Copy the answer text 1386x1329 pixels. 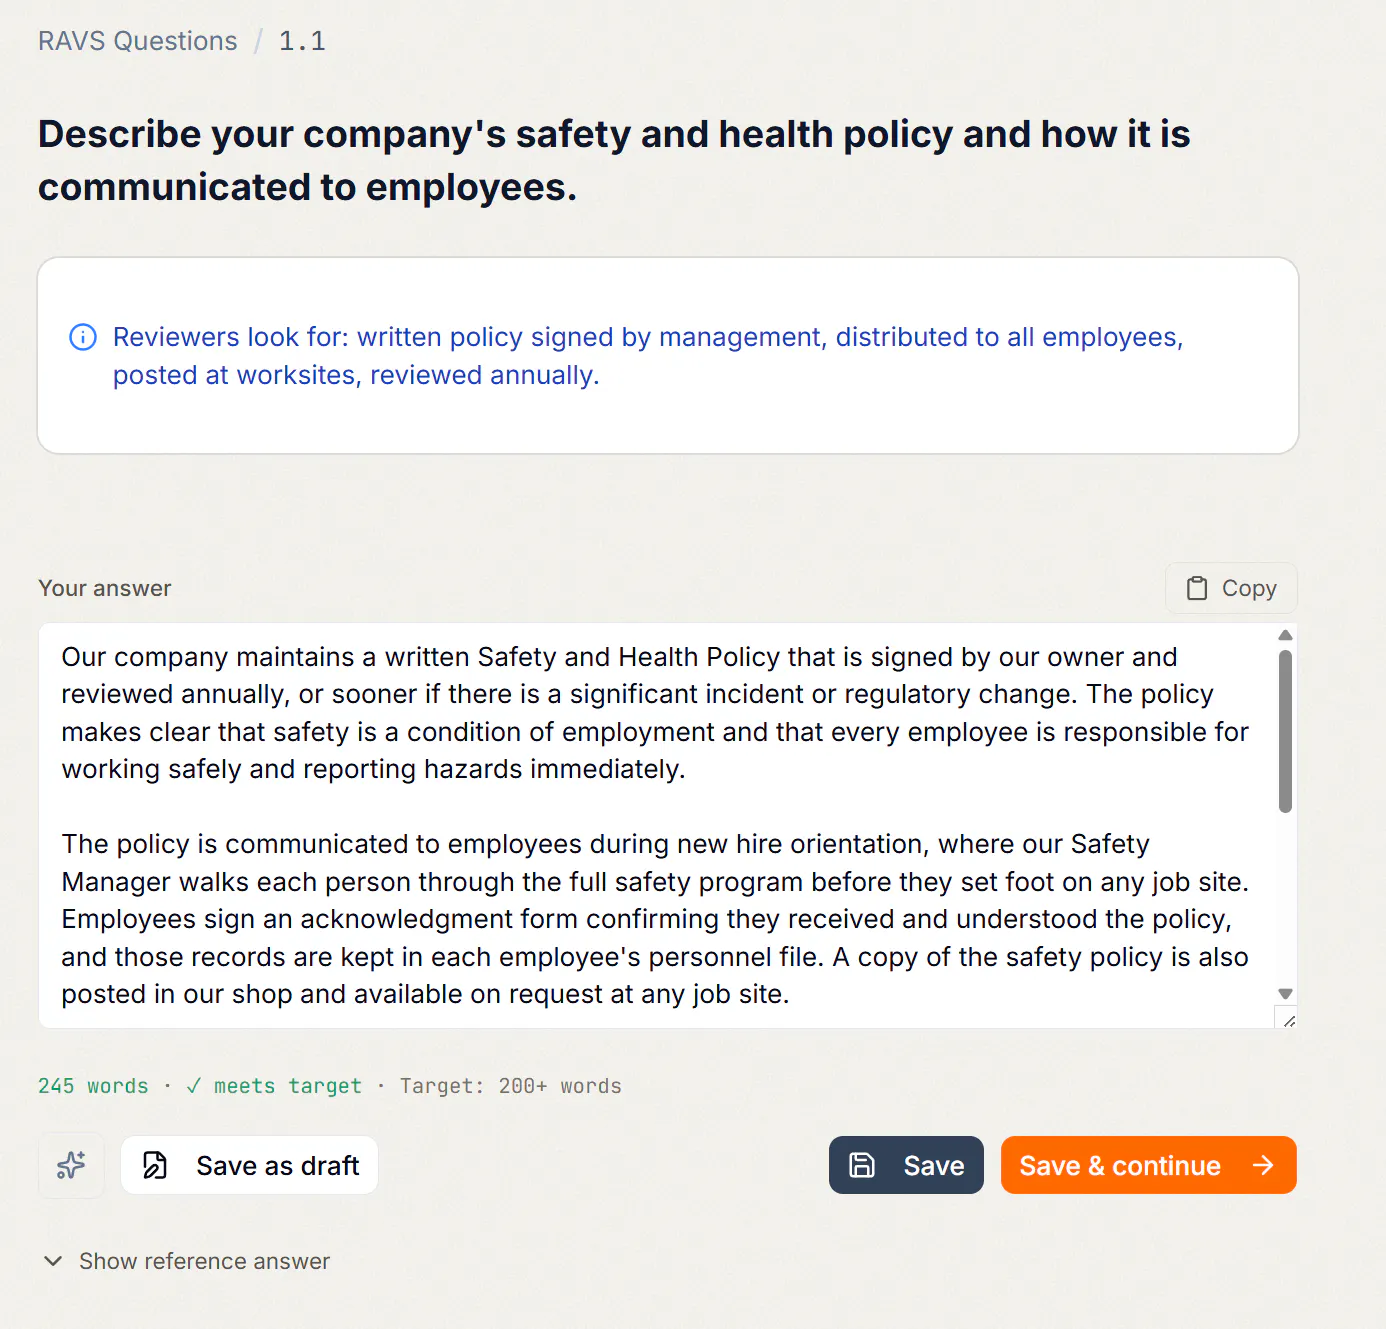(1231, 588)
